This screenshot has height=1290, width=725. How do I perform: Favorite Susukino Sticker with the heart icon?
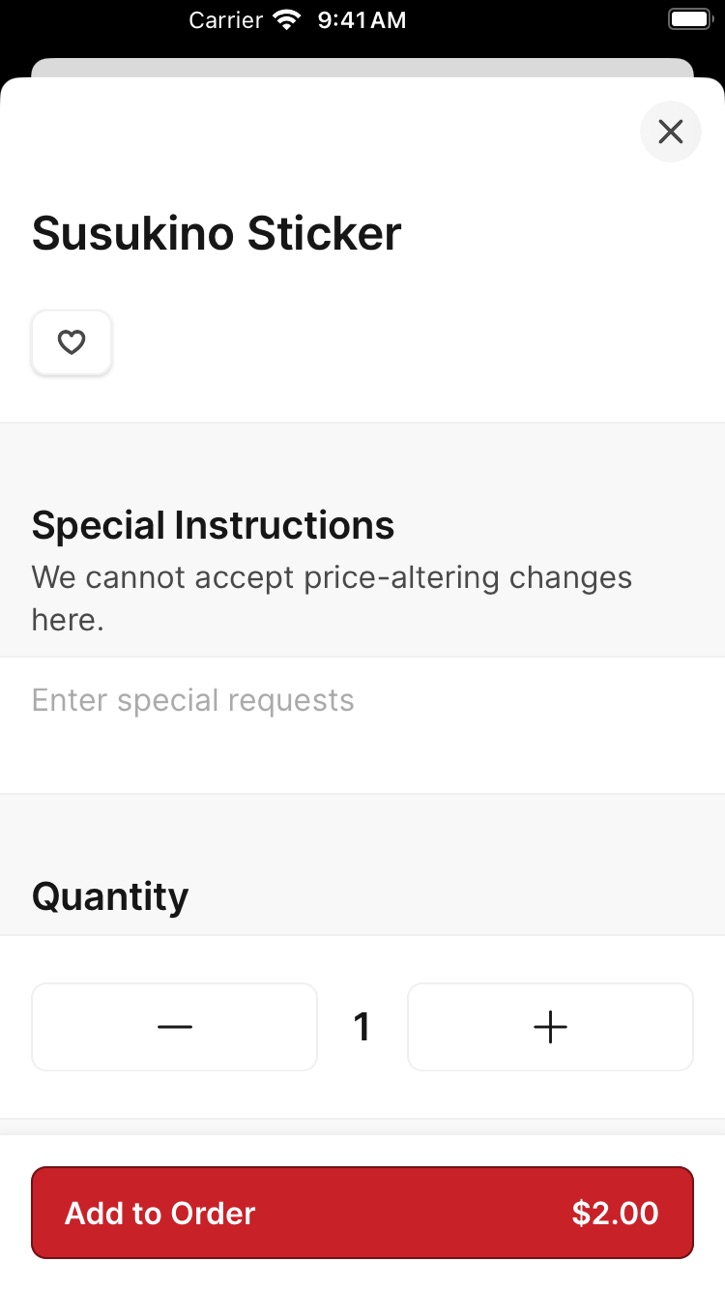point(71,343)
